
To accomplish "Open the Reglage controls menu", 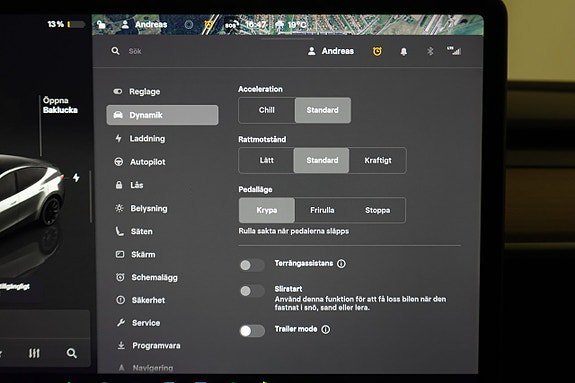I will point(137,91).
